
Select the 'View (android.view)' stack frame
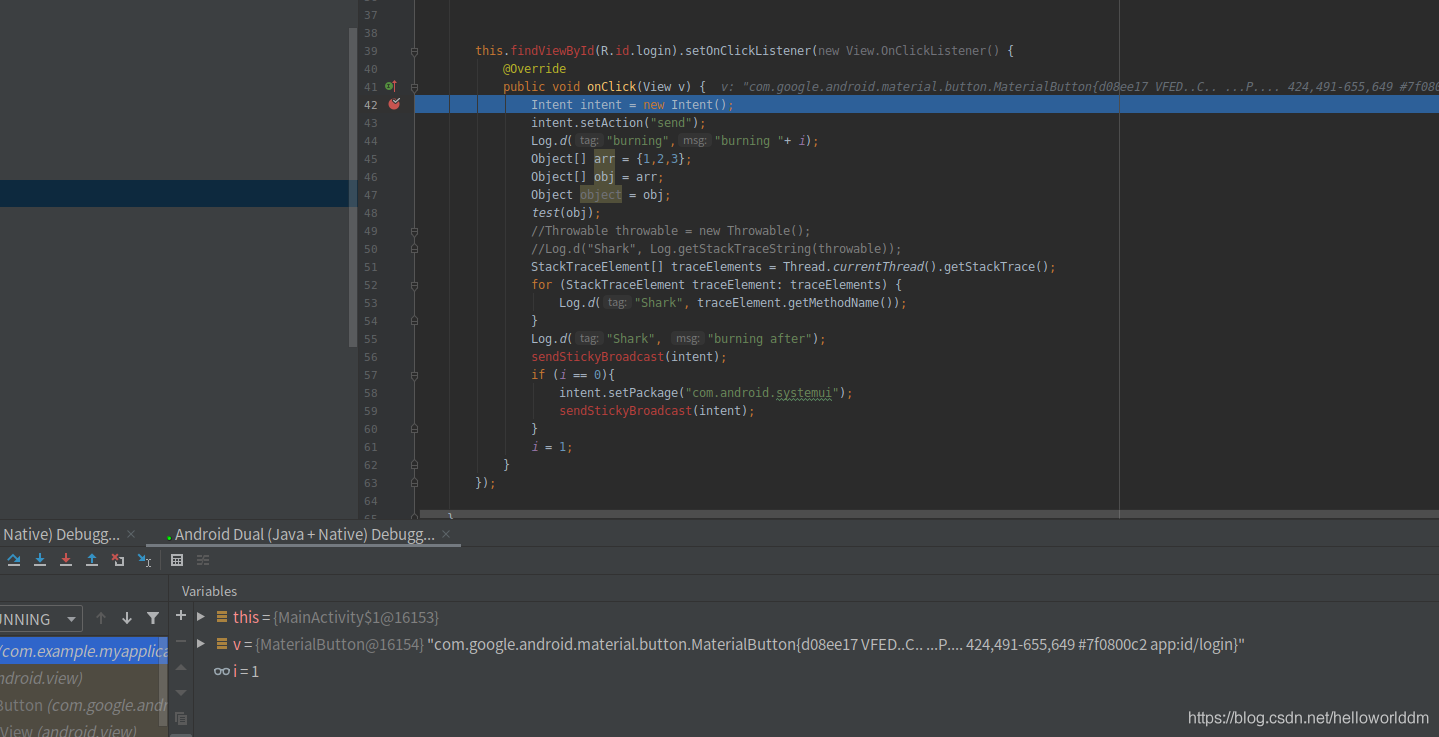coord(84,731)
